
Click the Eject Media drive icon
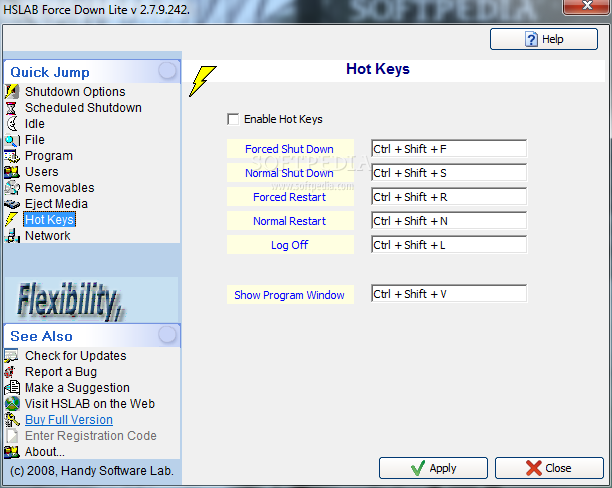click(12, 204)
